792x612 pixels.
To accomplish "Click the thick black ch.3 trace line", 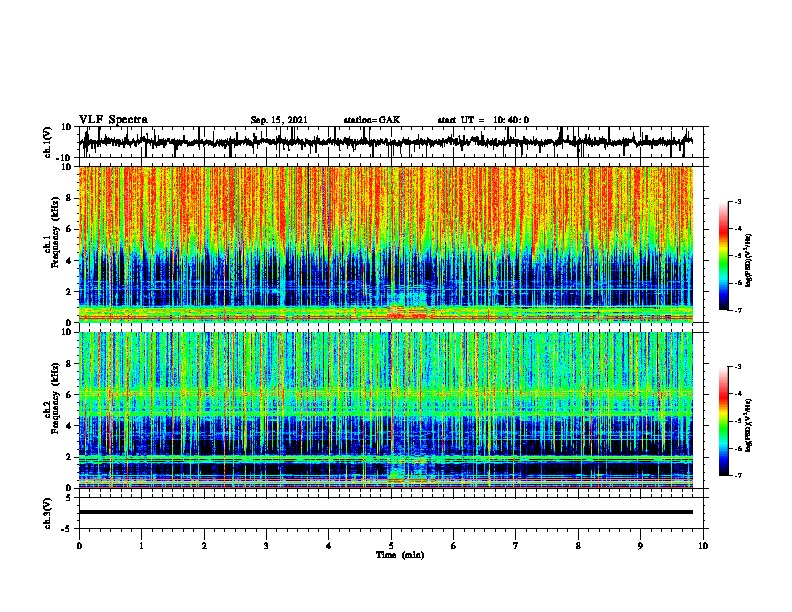I will (x=386, y=512).
